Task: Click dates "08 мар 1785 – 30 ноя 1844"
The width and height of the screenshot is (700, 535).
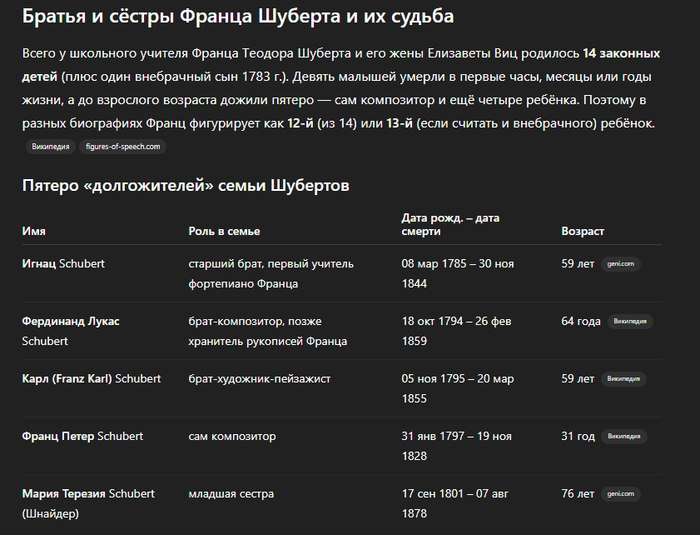Action: click(x=458, y=274)
